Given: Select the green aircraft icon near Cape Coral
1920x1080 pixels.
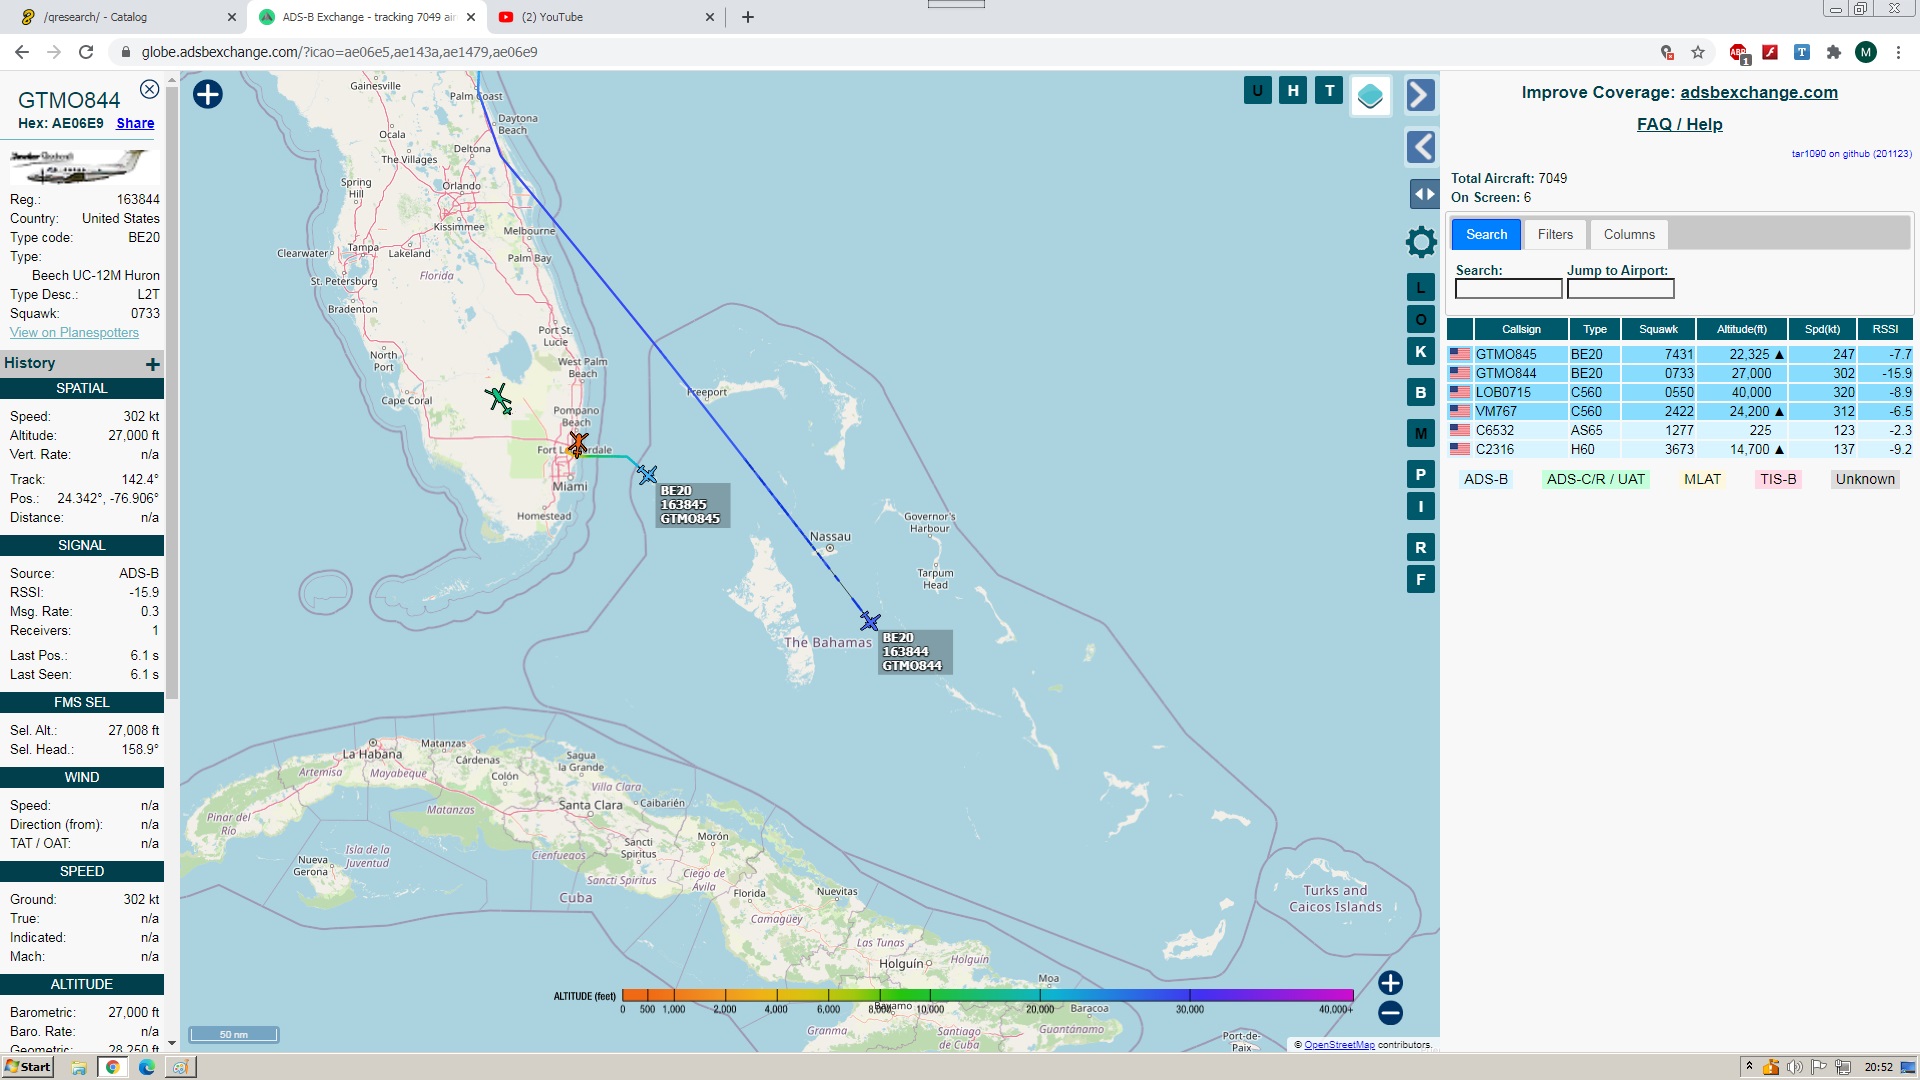Looking at the screenshot, I should coord(498,398).
